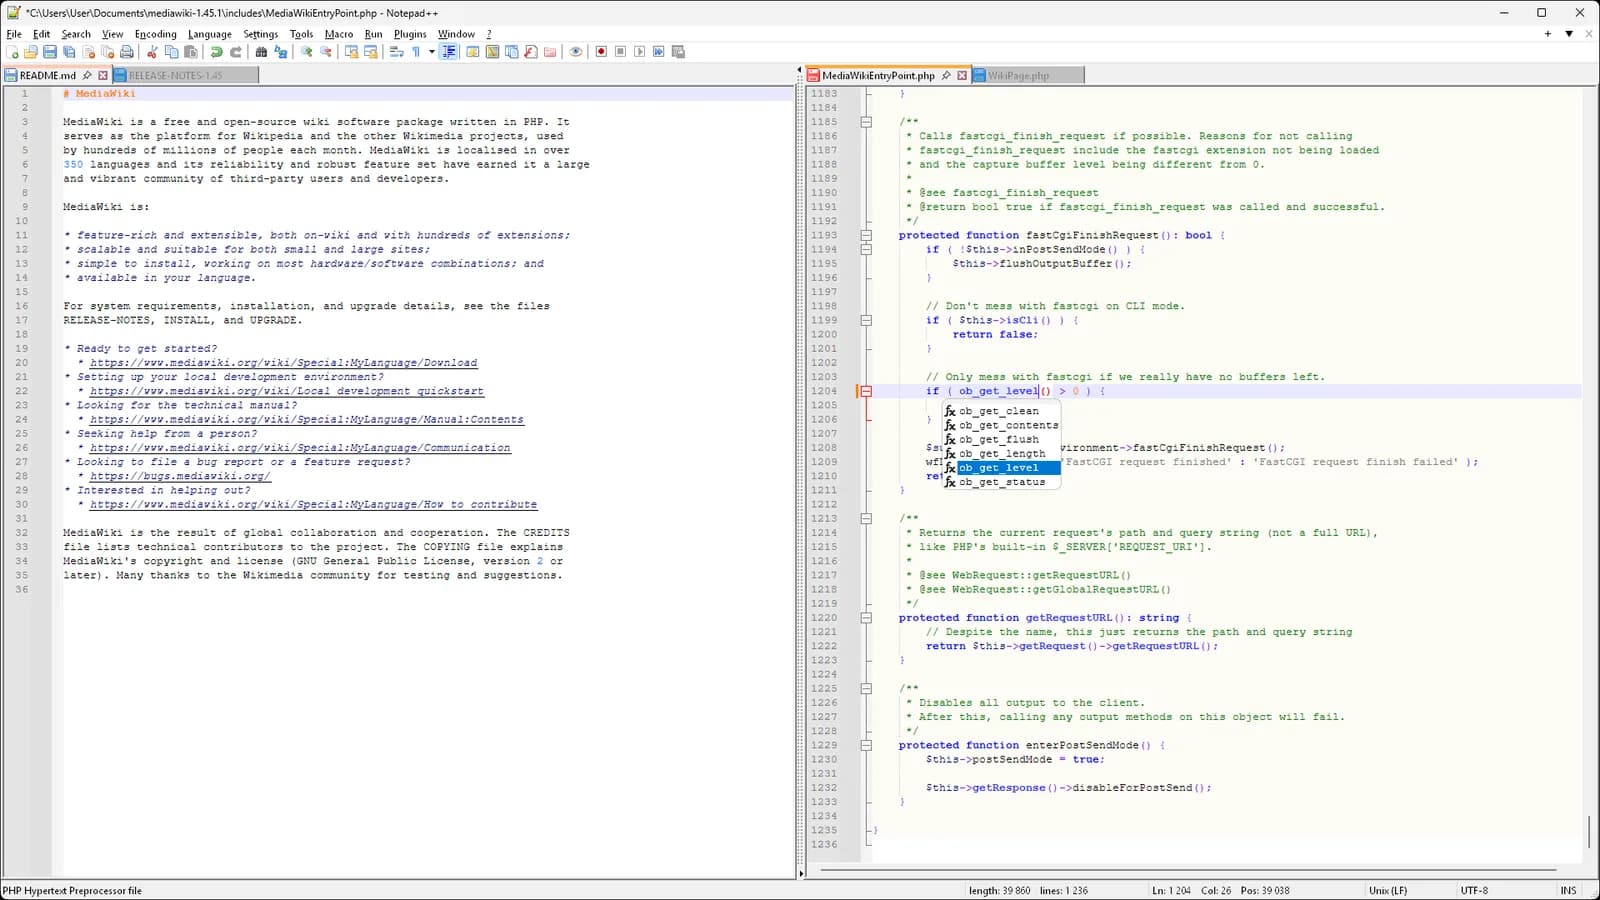Collapse the fold marker at line 1229

pos(866,745)
